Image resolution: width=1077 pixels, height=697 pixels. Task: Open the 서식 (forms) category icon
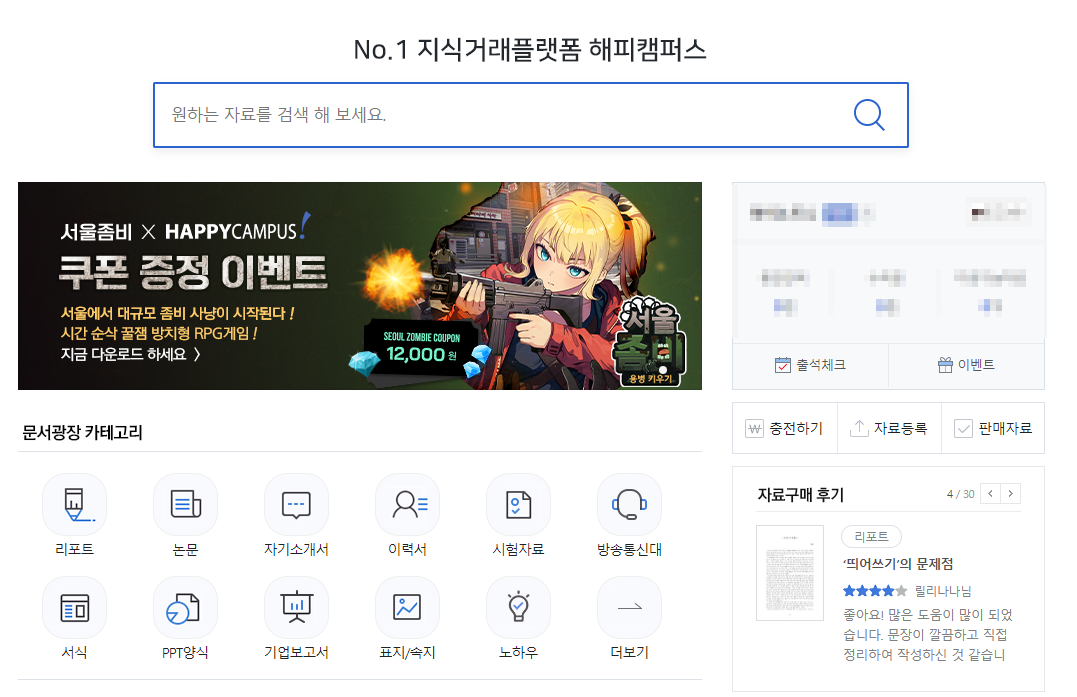coord(73,607)
